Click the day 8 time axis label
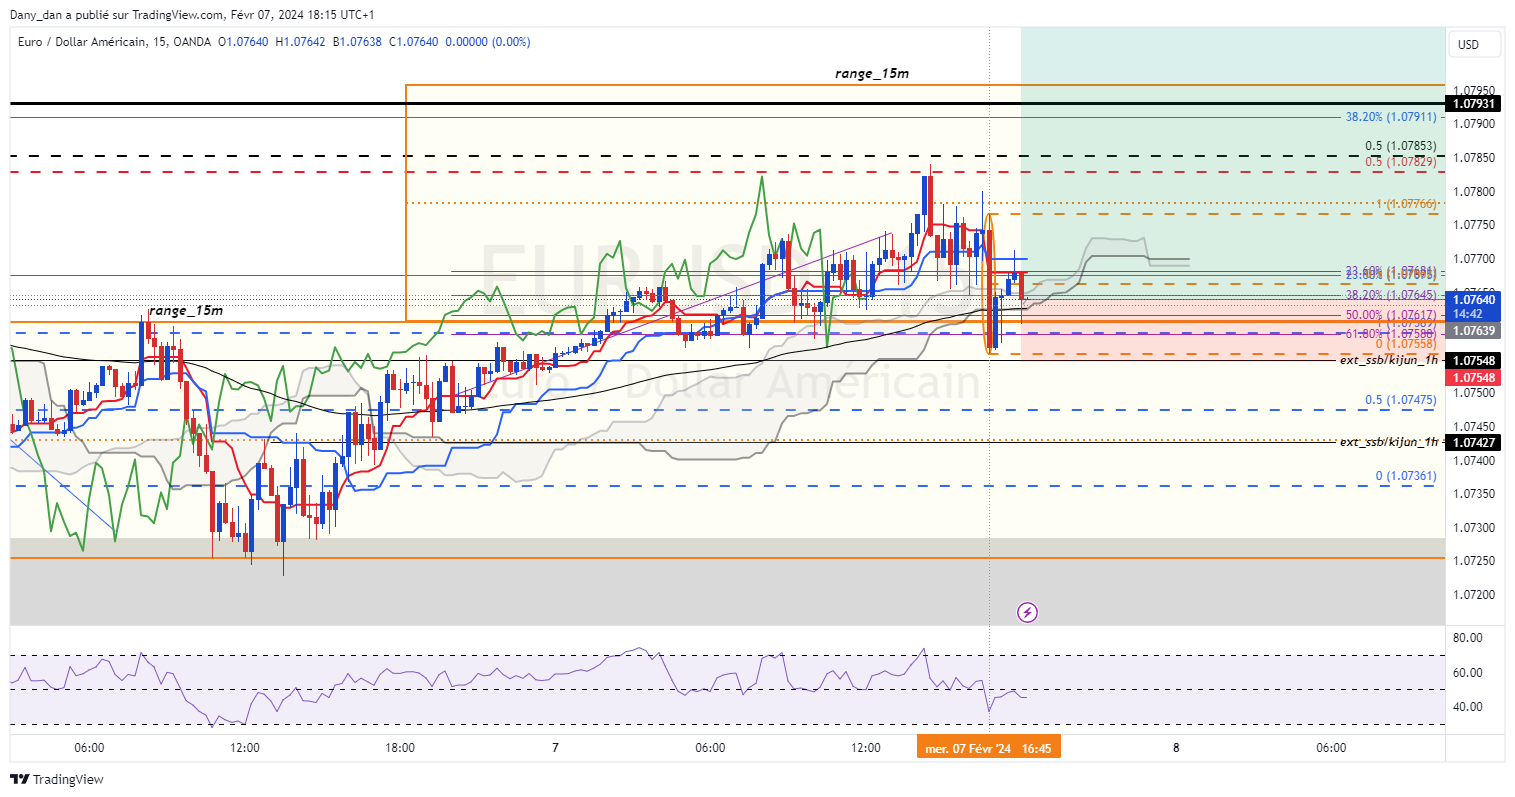The height and width of the screenshot is (797, 1515). 1176,748
